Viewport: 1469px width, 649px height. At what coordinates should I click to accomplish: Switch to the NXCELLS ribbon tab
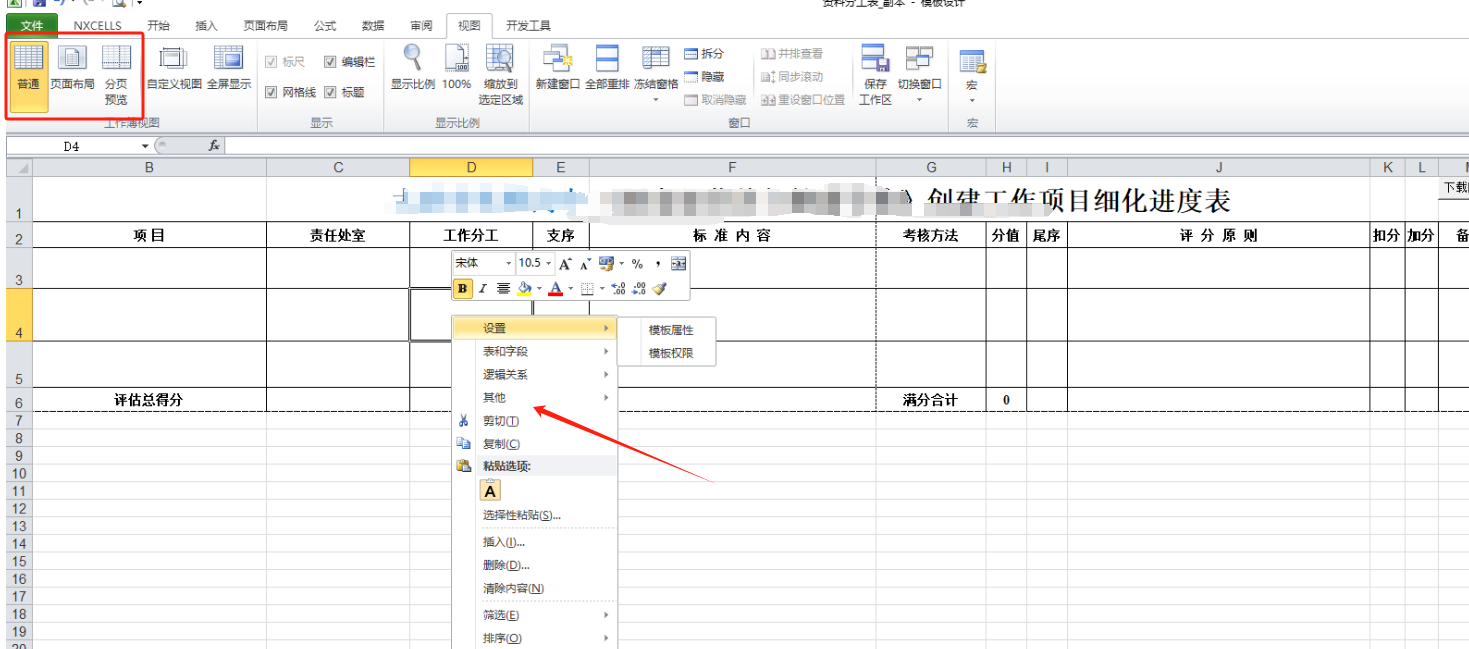tap(97, 25)
